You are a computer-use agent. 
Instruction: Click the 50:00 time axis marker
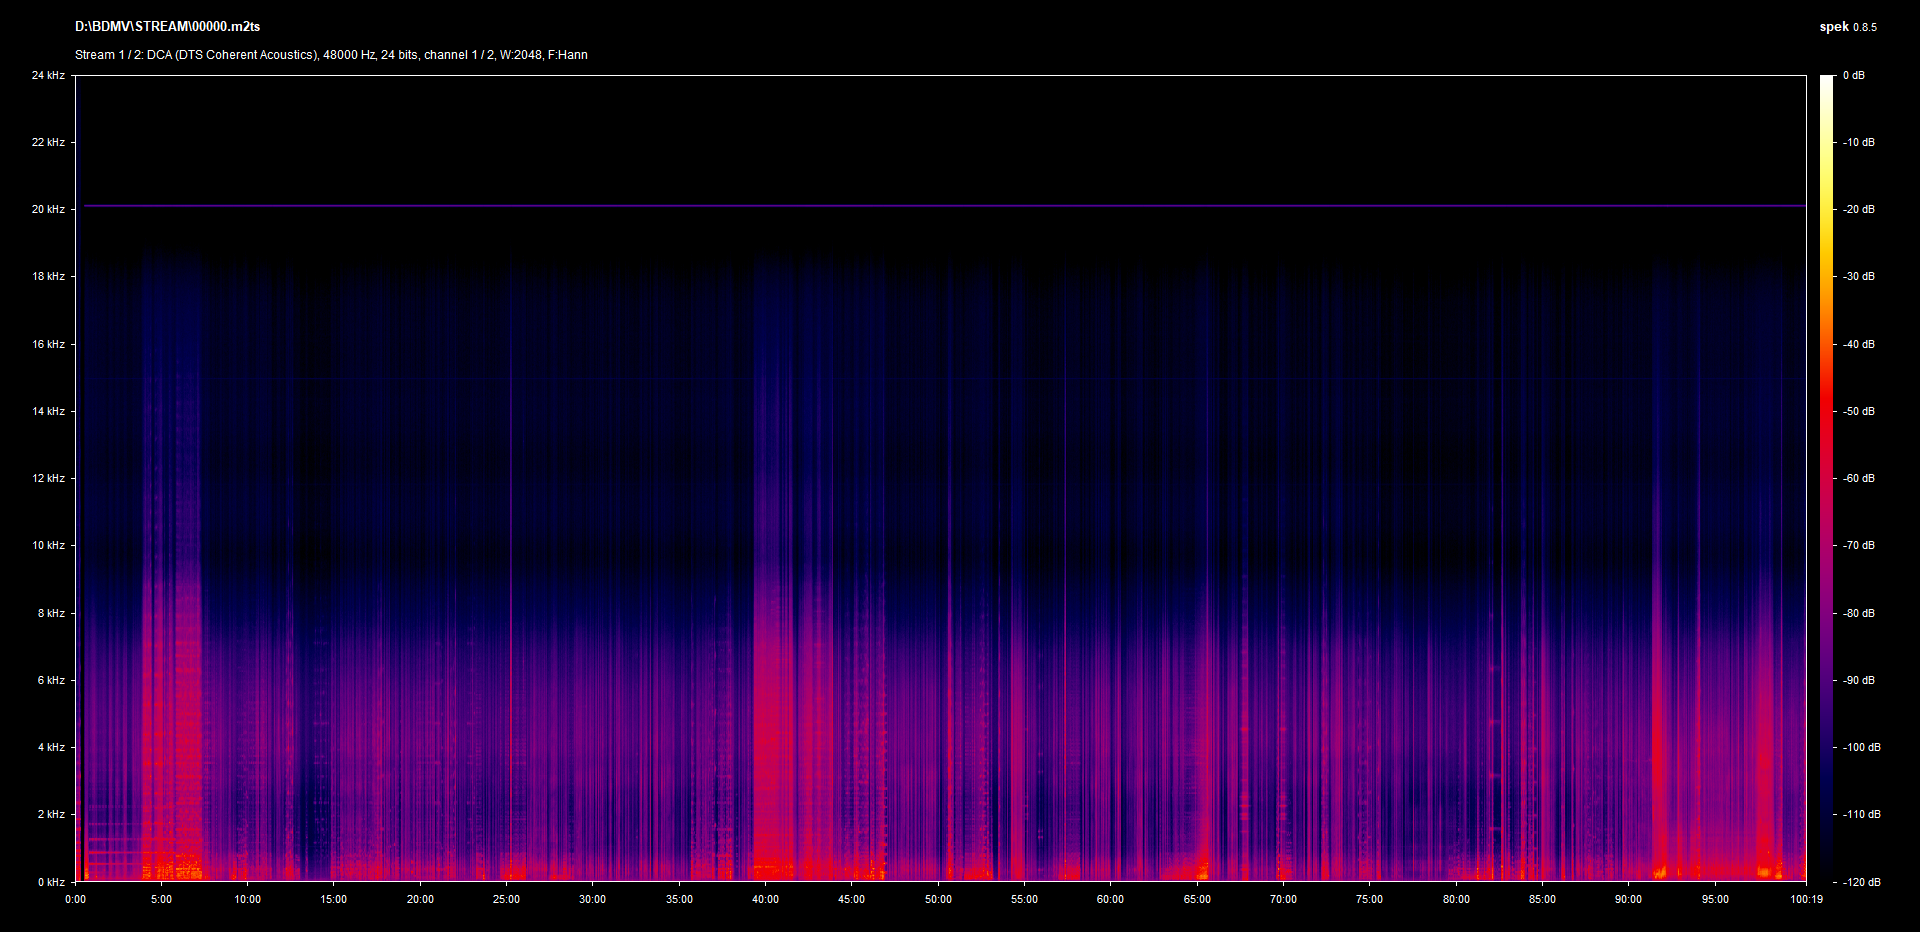point(938,899)
